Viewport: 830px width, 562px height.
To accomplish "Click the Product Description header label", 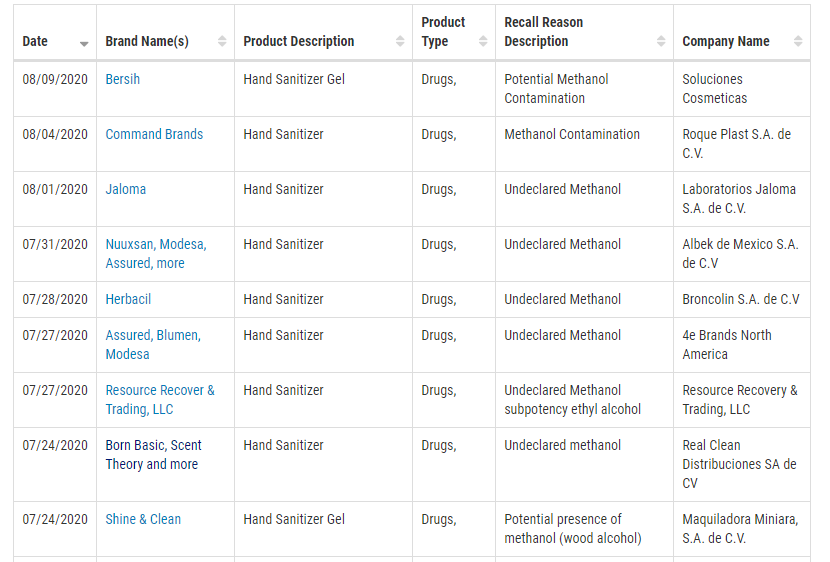I will 299,41.
